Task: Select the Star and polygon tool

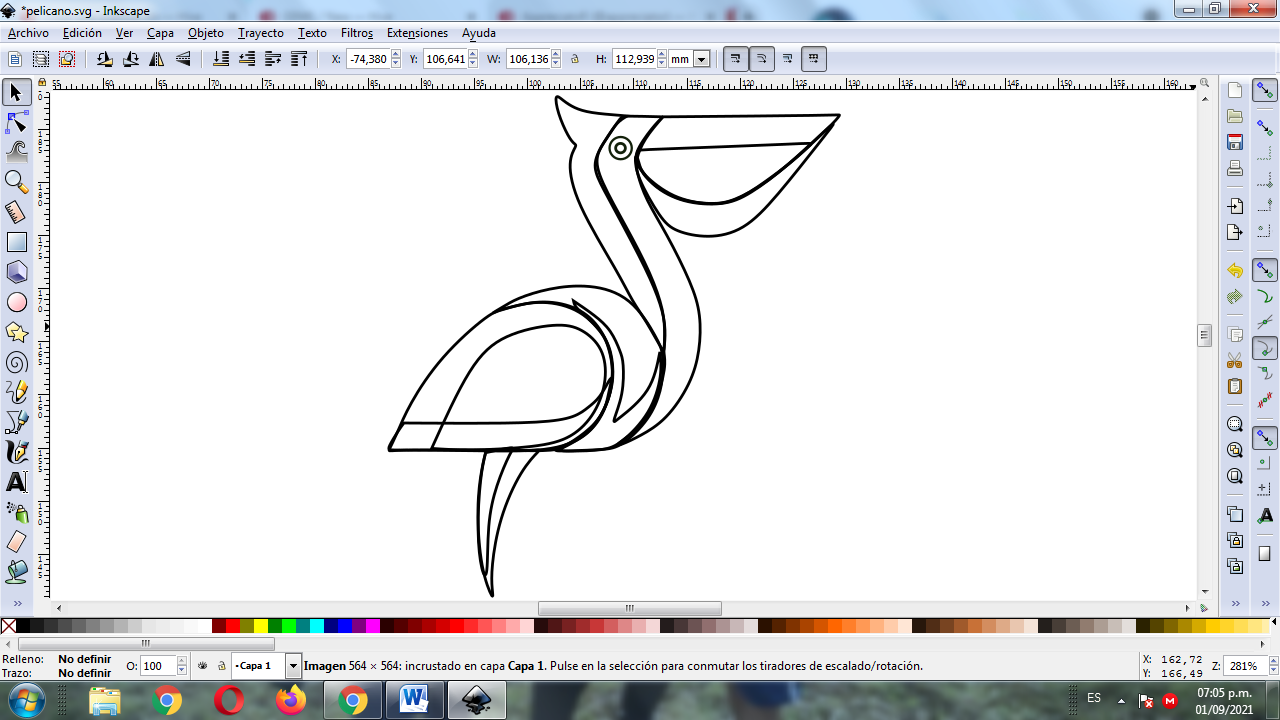Action: [16, 332]
